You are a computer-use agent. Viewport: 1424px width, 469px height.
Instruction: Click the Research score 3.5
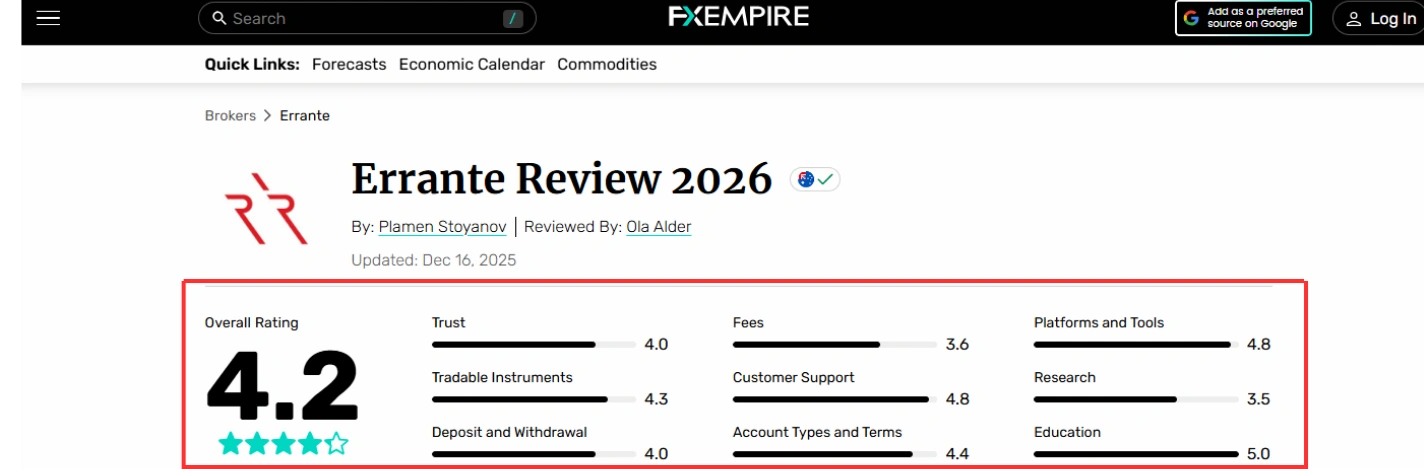pos(1258,400)
